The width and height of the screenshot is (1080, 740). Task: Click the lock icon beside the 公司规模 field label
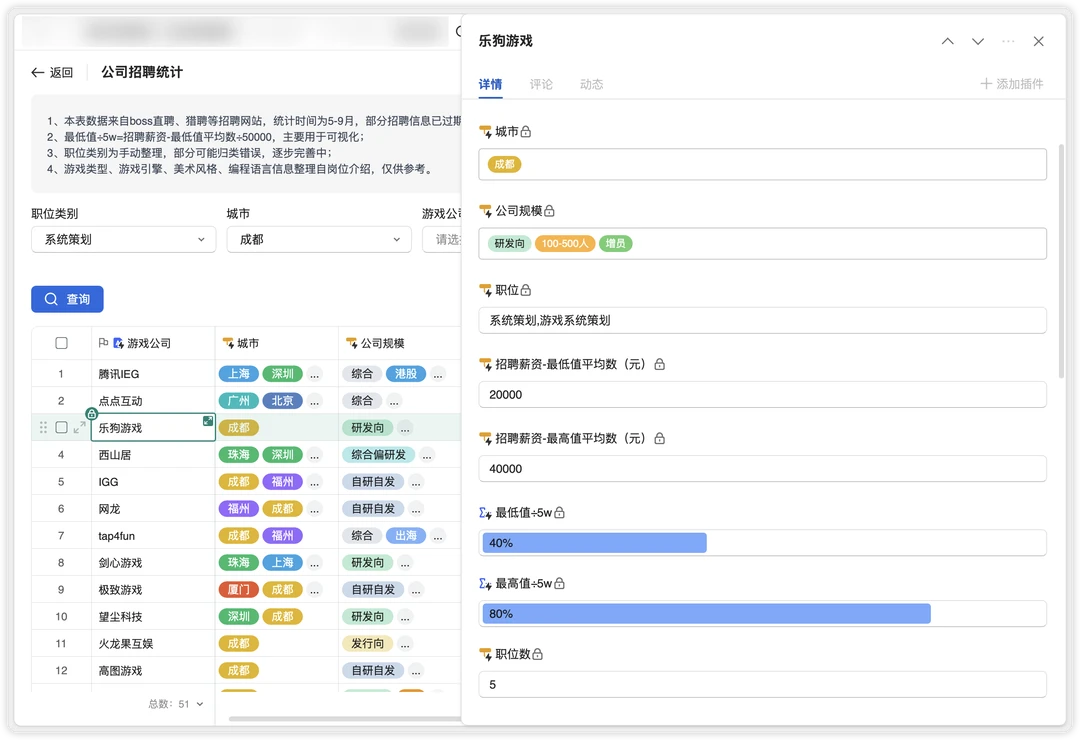click(549, 211)
